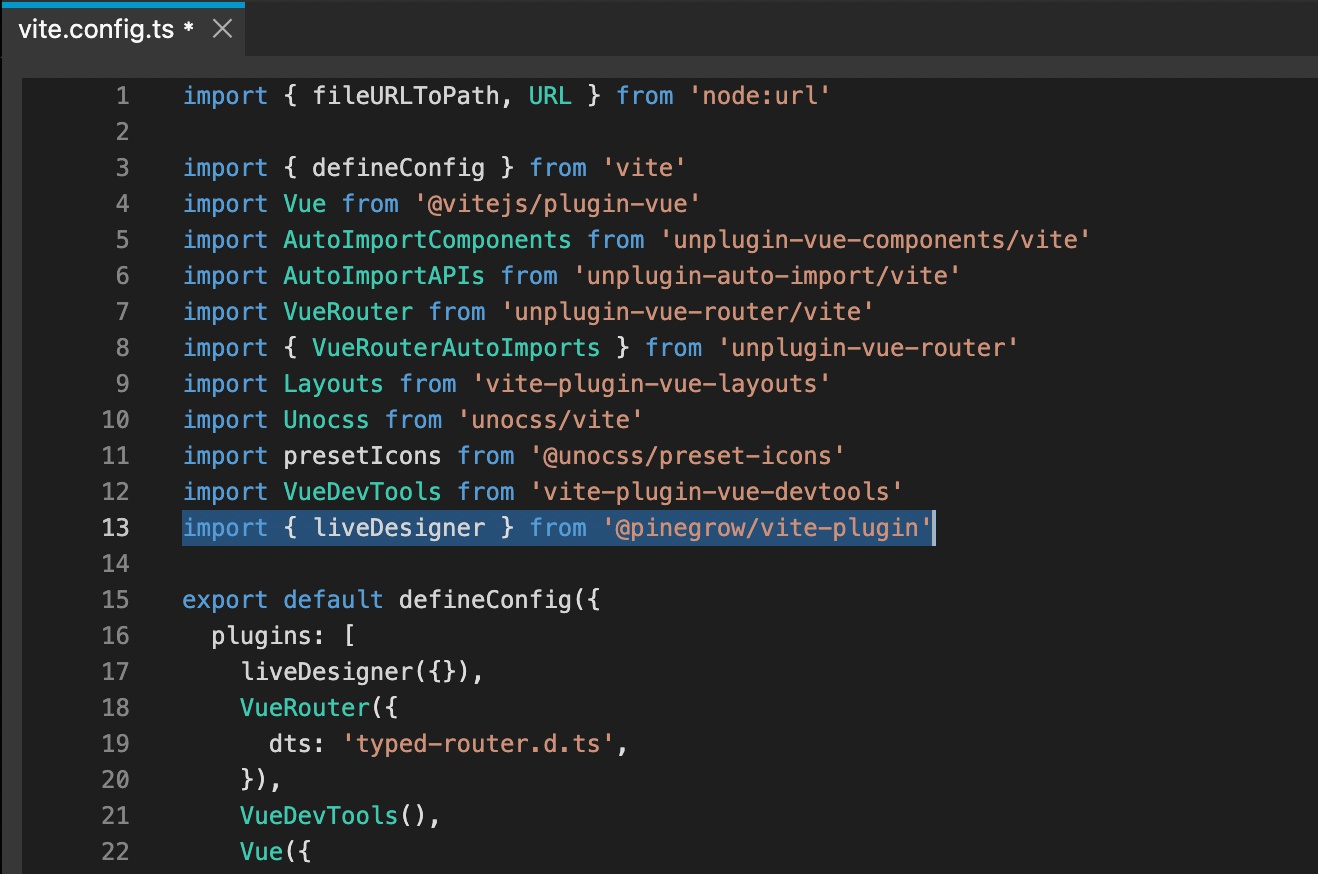Click the 'unplugin-vue-router/vite' string
Screen dimensions: 1318x874
(686, 312)
